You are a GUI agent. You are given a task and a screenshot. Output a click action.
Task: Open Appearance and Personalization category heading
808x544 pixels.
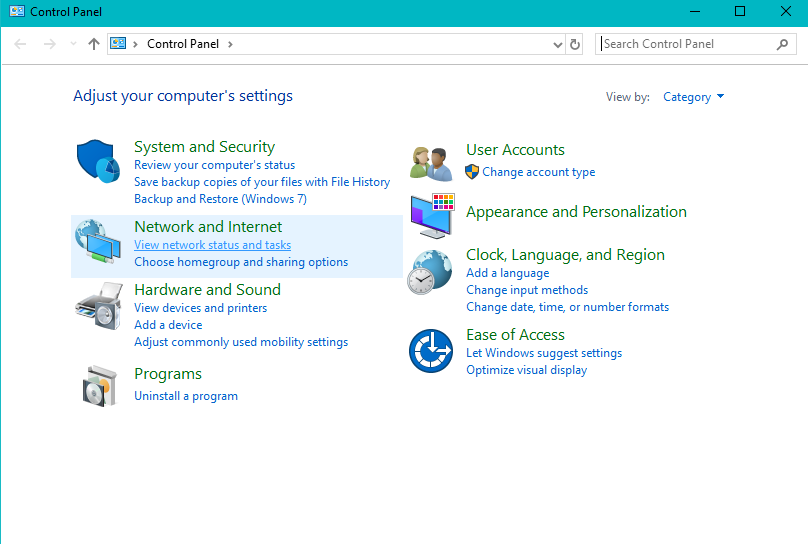pos(576,212)
